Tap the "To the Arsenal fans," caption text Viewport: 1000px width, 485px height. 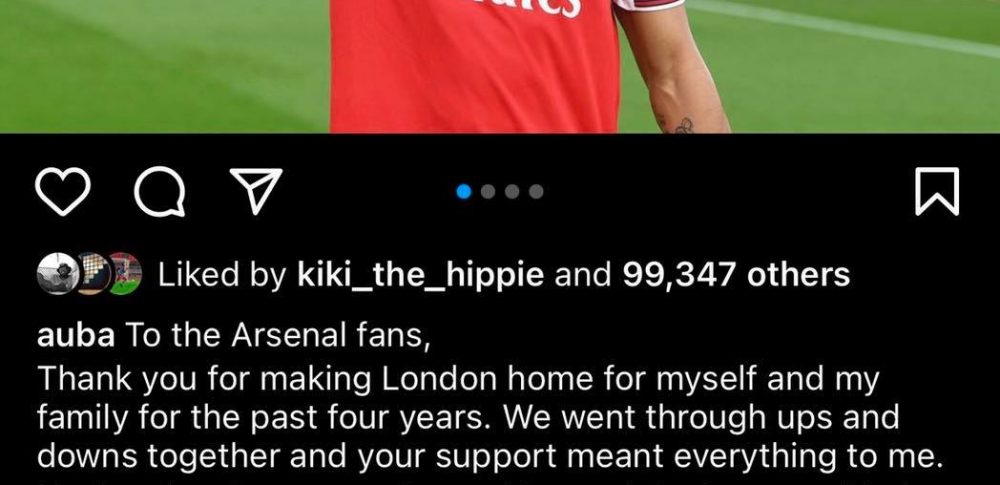pos(277,336)
